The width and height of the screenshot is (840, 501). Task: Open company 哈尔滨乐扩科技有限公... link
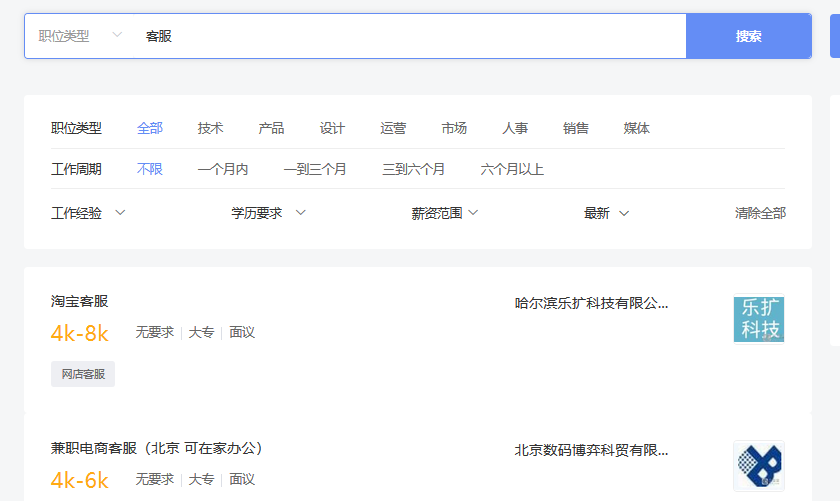coord(591,303)
